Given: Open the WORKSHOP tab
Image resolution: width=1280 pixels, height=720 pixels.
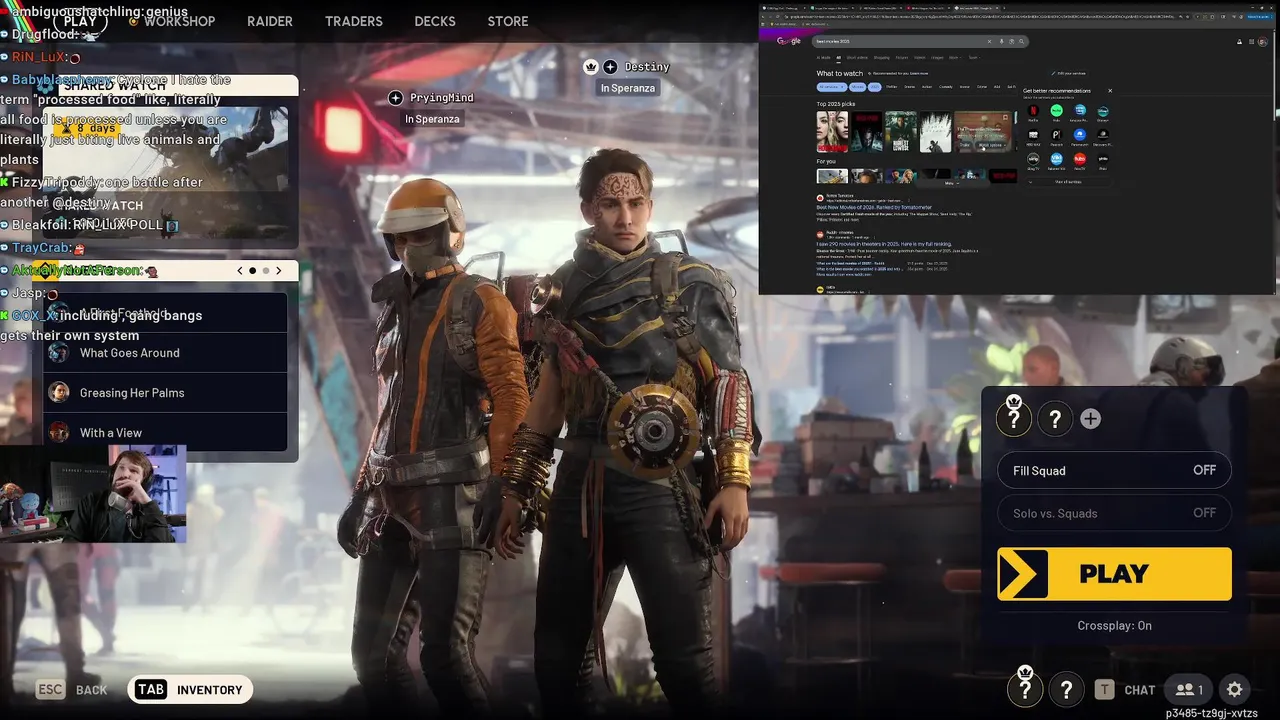Looking at the screenshot, I should pyautogui.click(x=179, y=21).
